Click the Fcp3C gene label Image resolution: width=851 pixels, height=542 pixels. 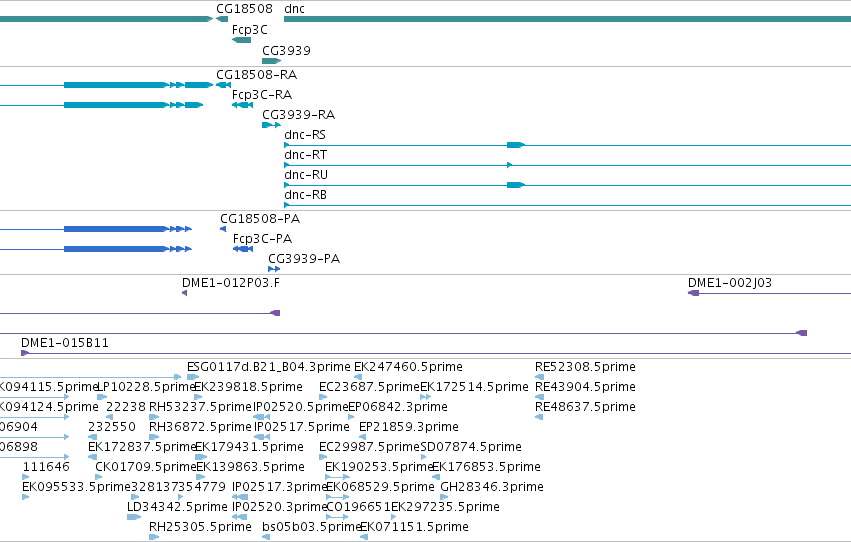pyautogui.click(x=250, y=30)
